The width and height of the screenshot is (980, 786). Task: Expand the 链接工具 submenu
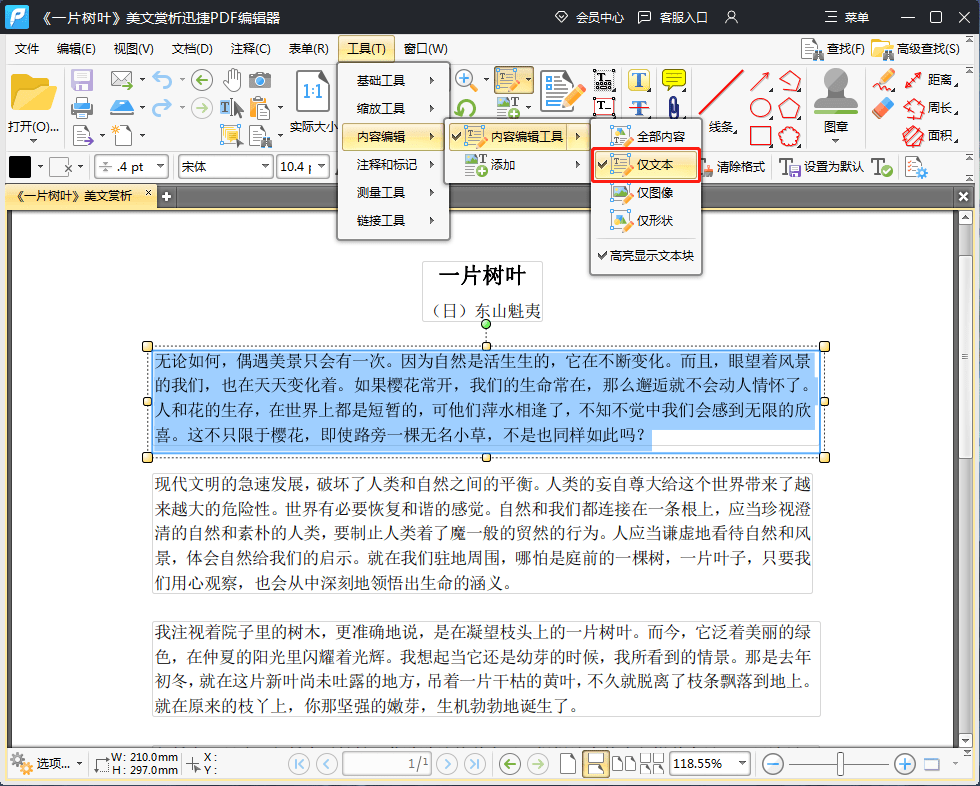[394, 221]
